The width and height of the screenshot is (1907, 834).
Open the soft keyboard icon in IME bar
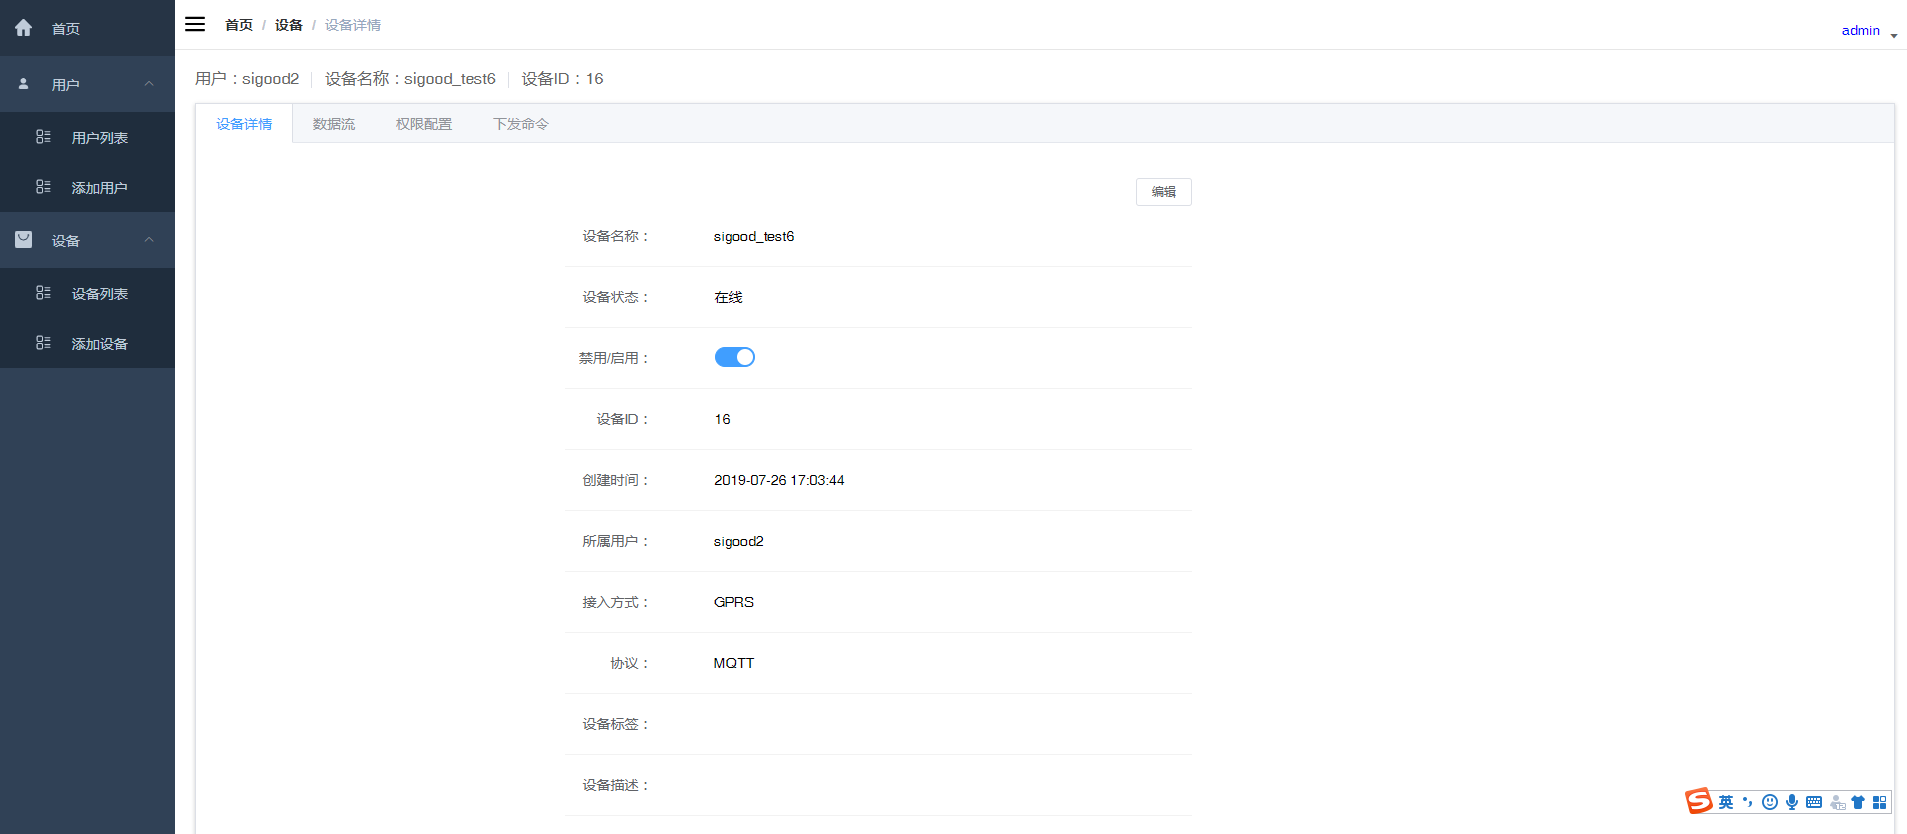pos(1814,802)
